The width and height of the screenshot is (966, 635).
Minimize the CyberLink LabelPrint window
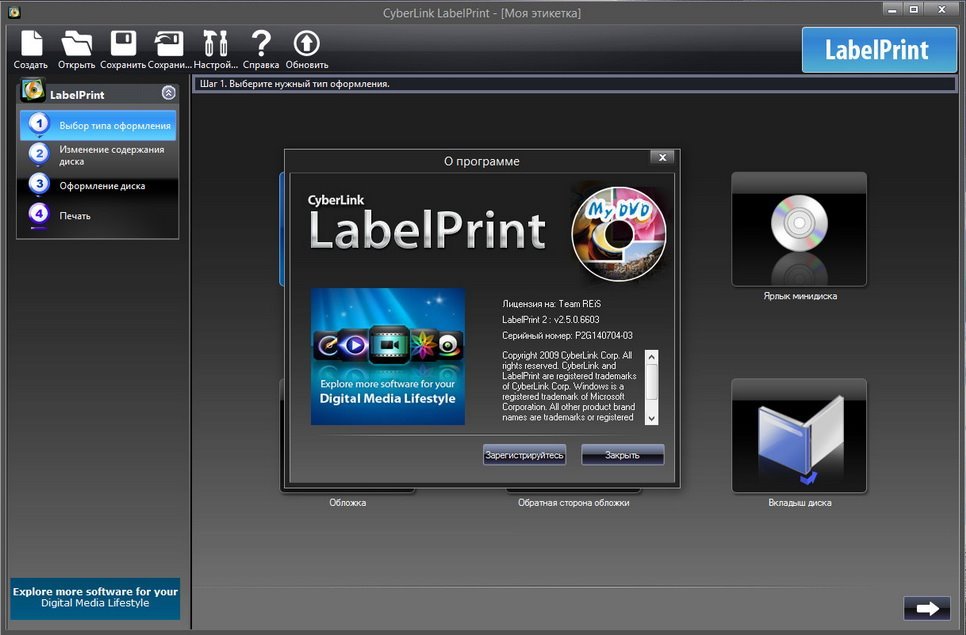(891, 9)
